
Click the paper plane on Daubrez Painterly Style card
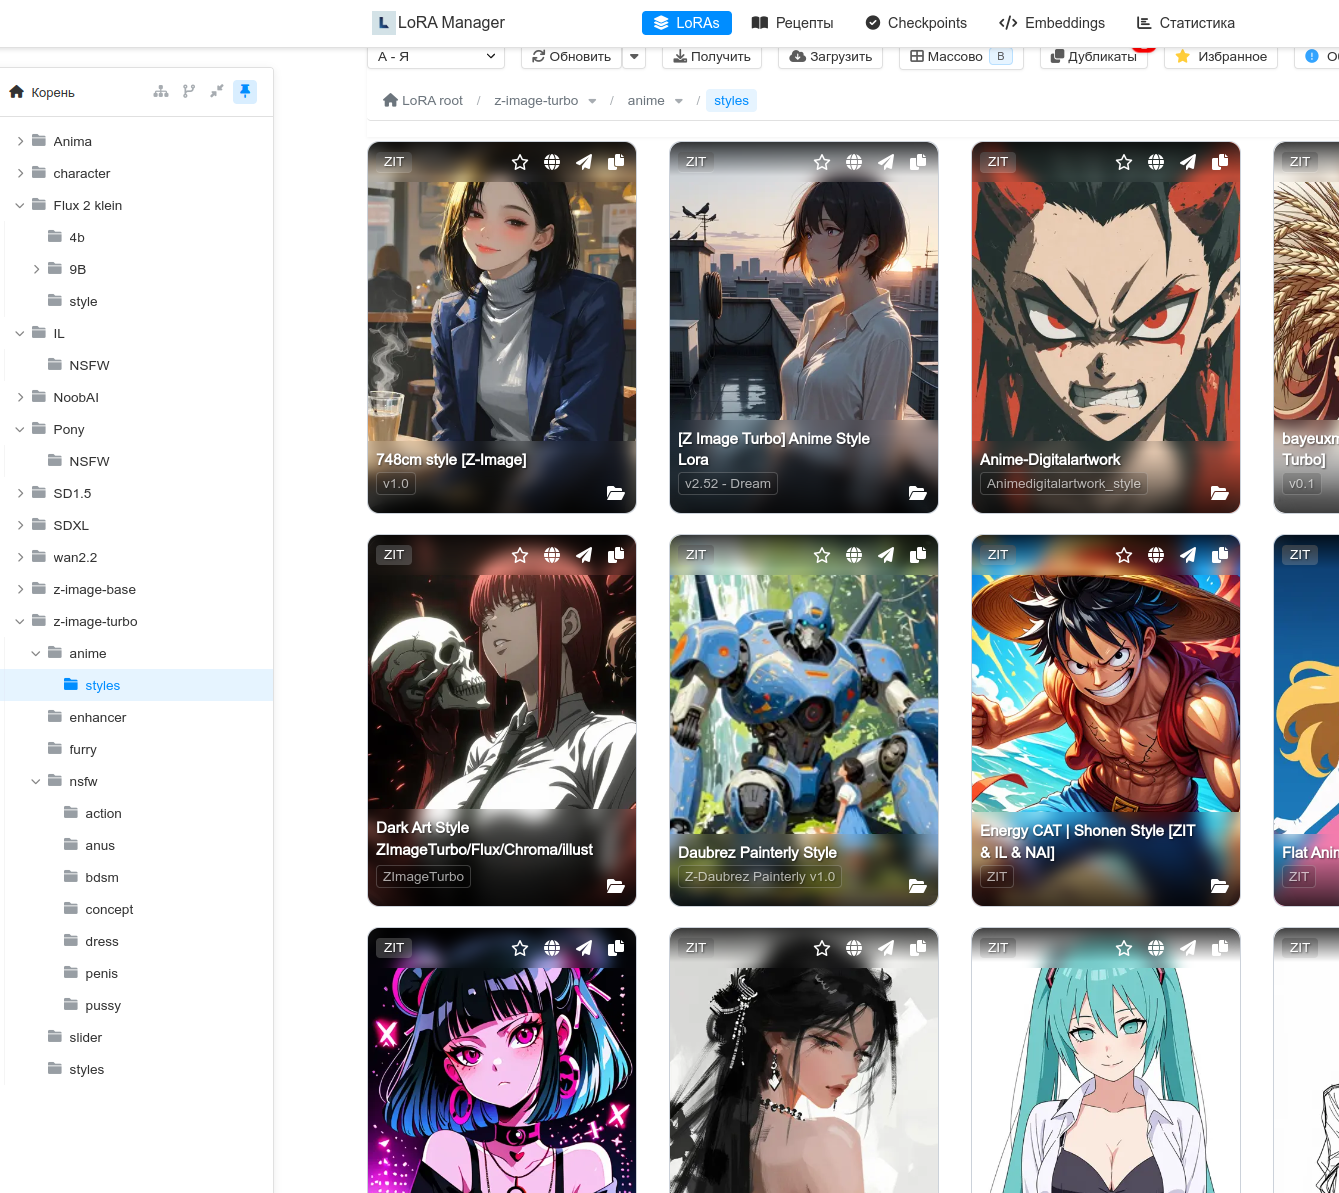886,555
